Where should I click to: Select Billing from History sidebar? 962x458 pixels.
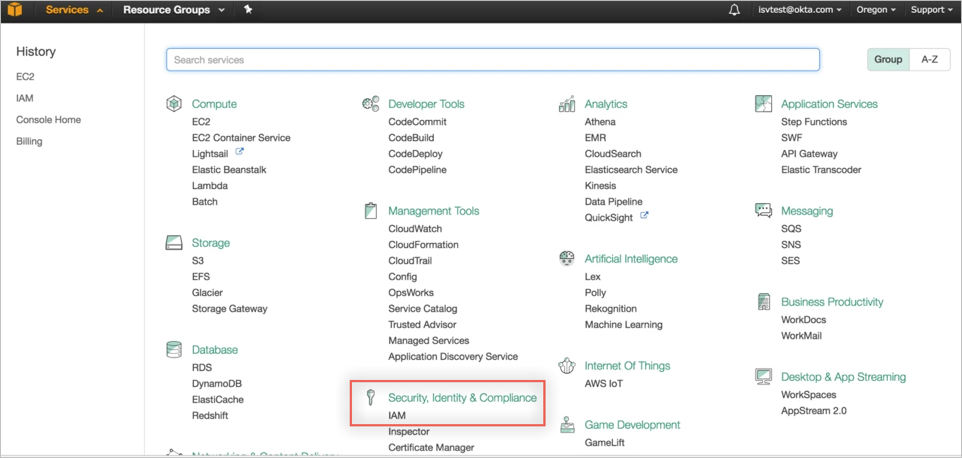29,141
